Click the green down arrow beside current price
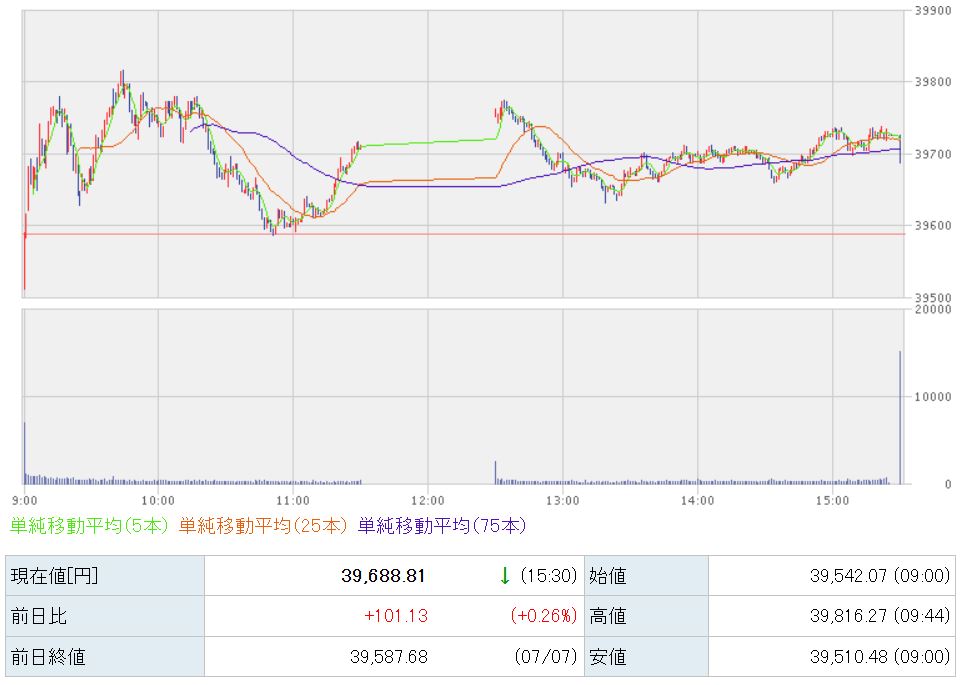Viewport: 963px width, 685px height. (505, 576)
